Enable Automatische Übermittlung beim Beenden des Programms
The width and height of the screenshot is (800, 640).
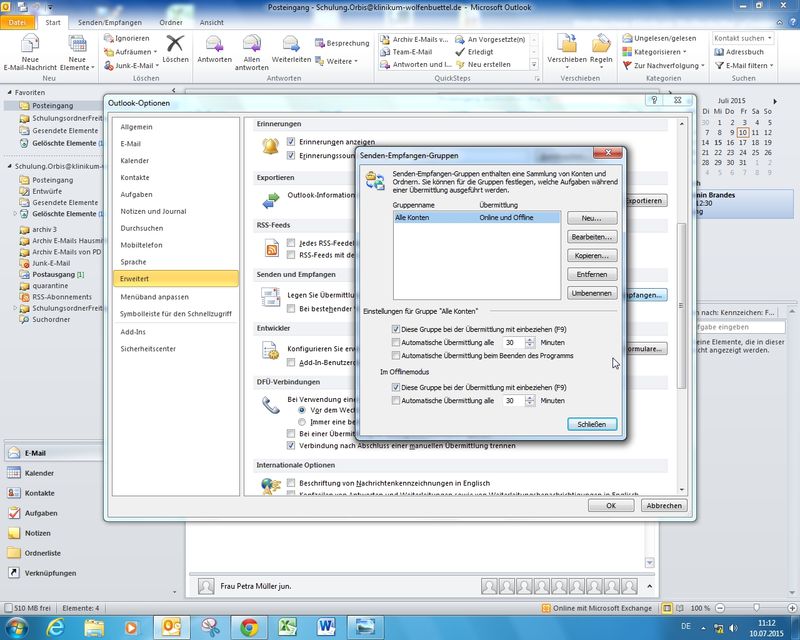click(396, 355)
